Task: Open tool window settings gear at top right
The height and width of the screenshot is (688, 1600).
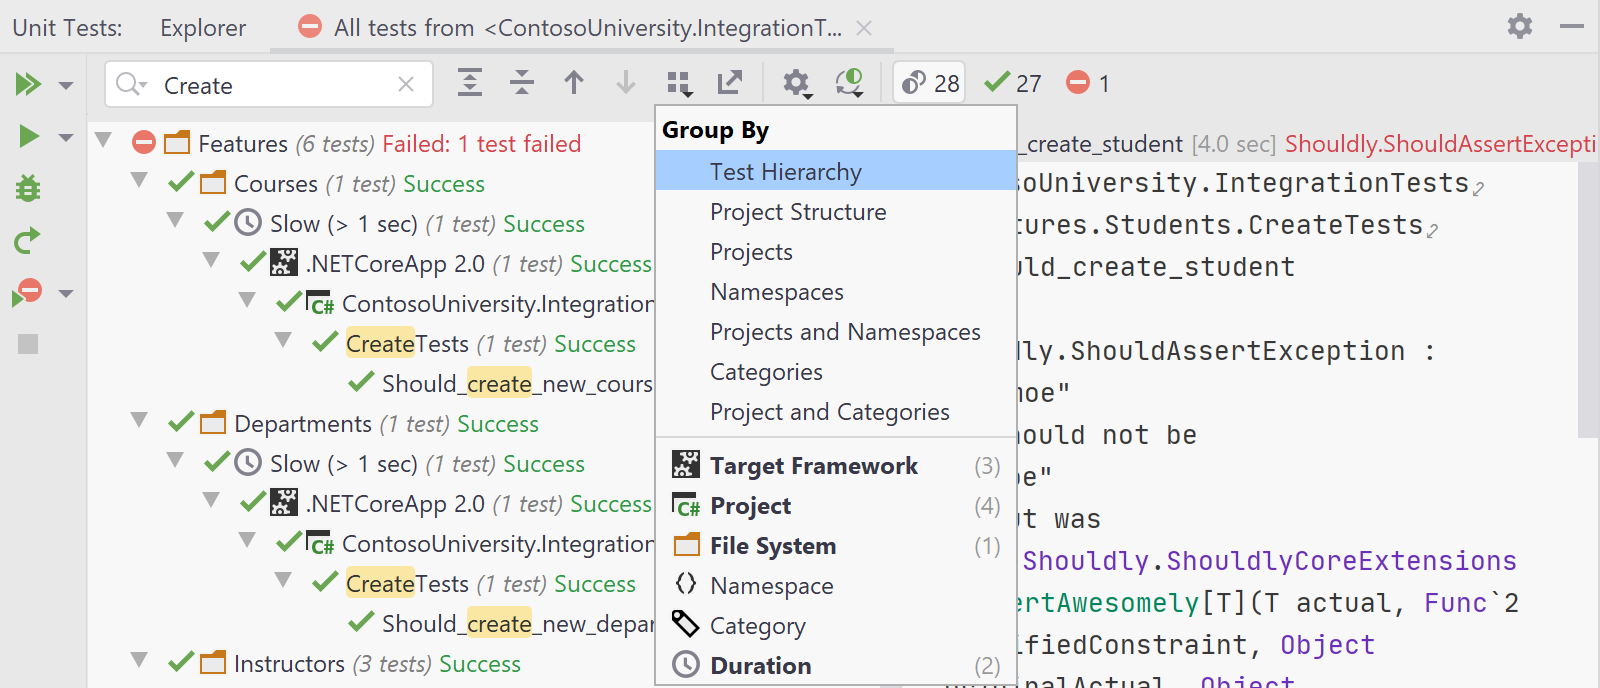Action: point(1520,26)
